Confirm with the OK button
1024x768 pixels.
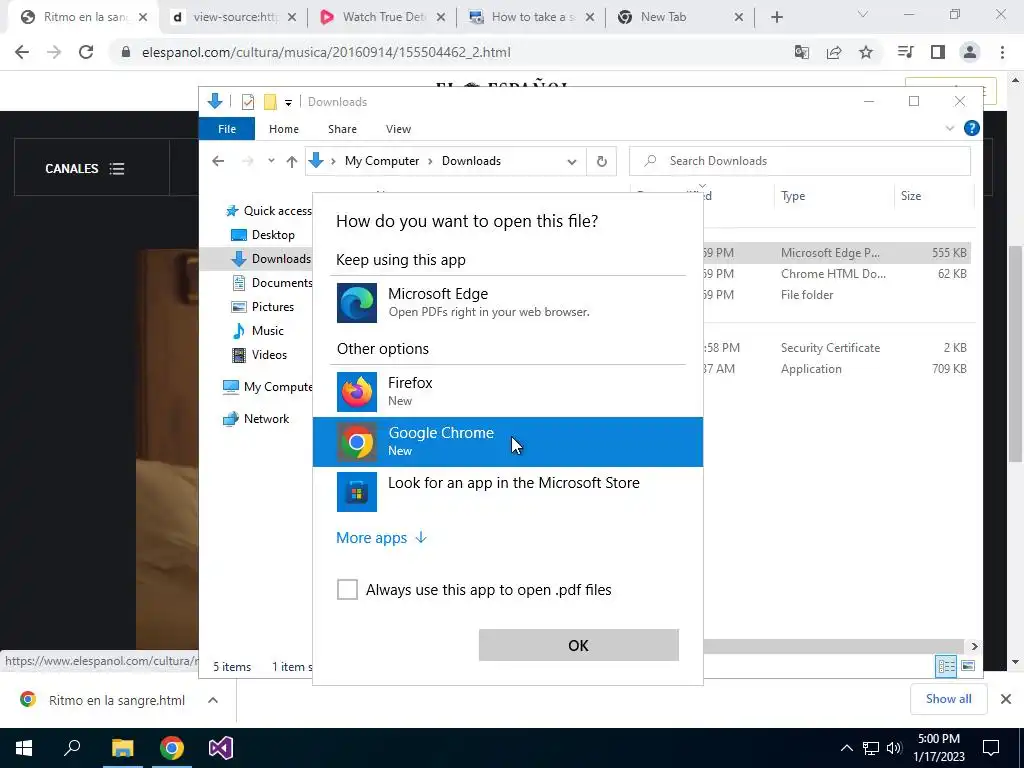click(579, 645)
